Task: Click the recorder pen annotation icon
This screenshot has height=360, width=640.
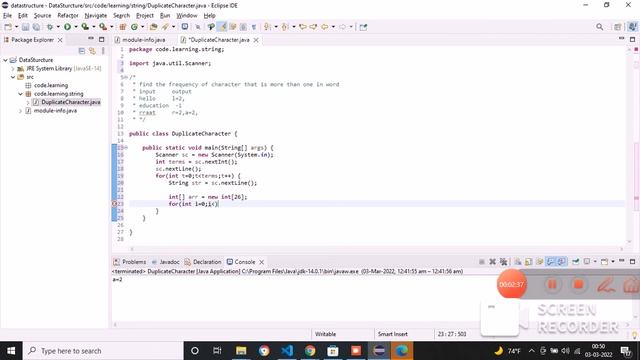Action: 606,284
